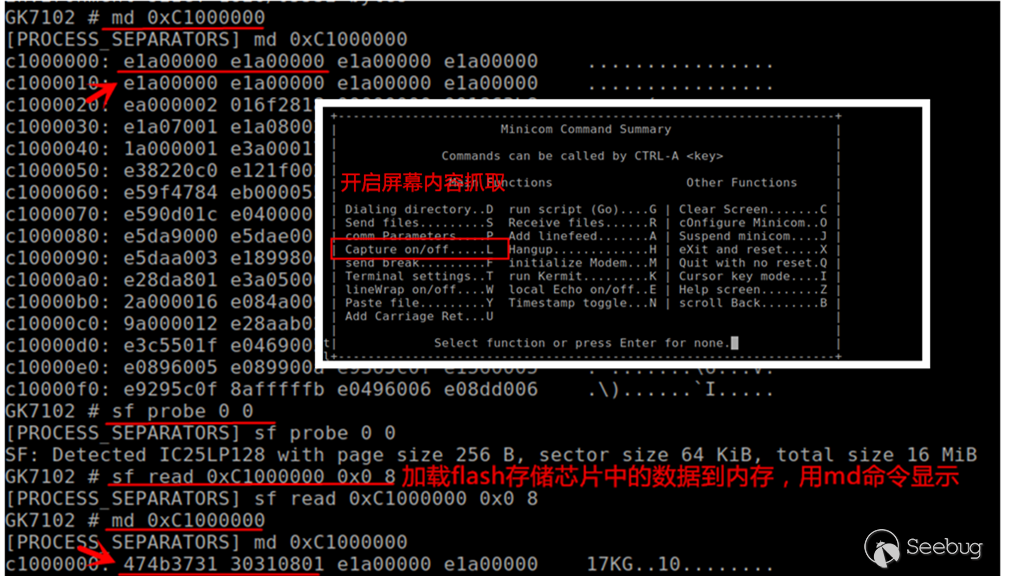Screen dimensions: 1011x576
Task: Toggle local Echo on/off entry
Action: click(x=582, y=290)
